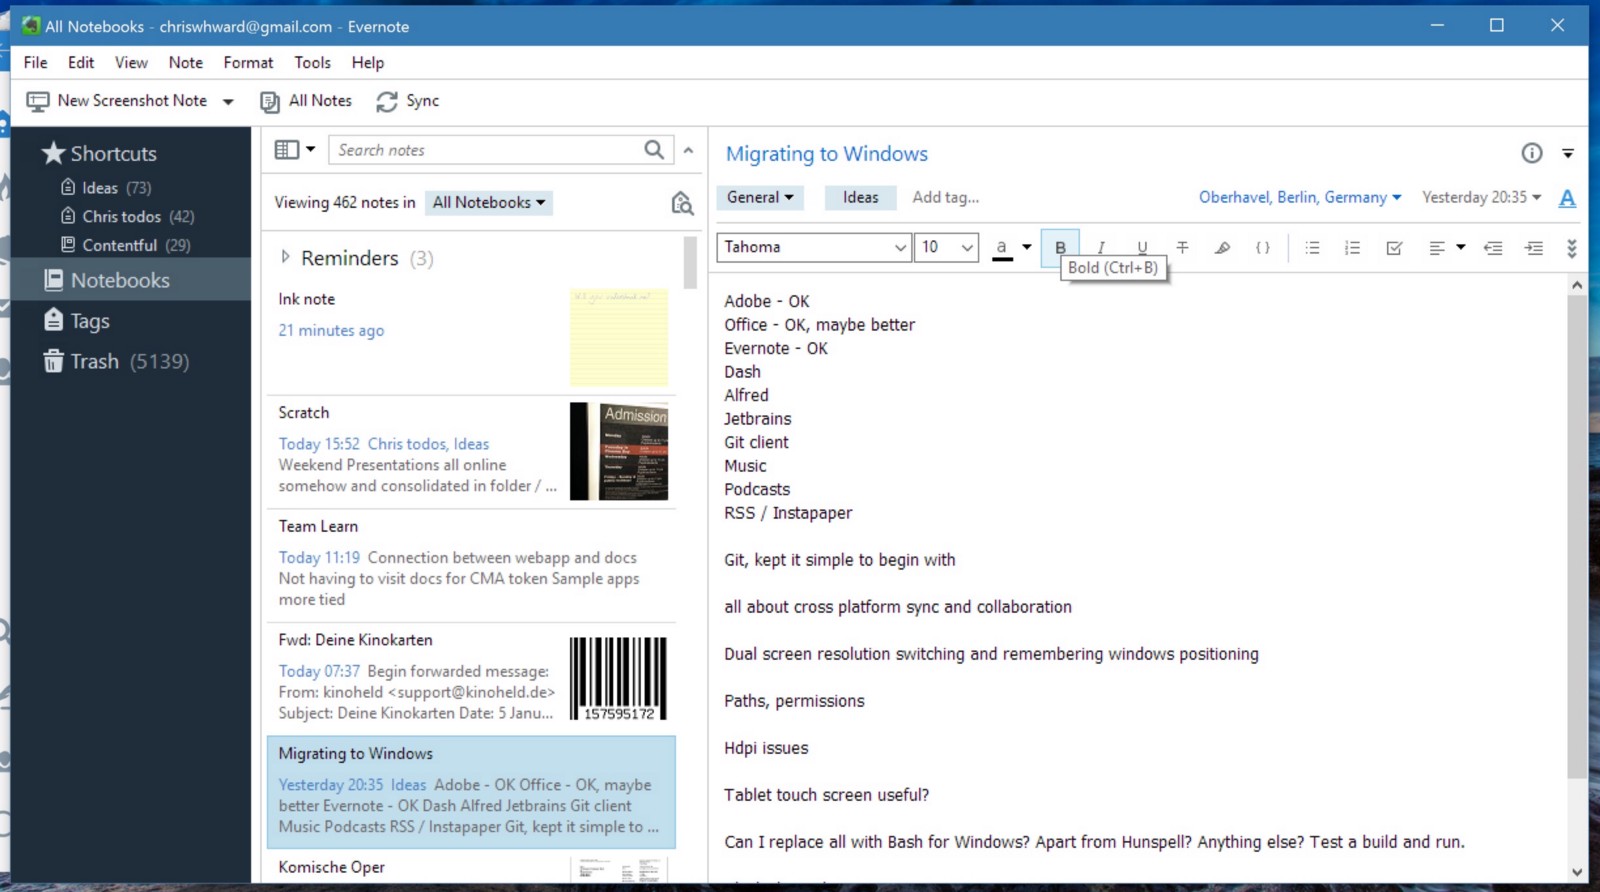Toggle underline formatting button
Screen dimensions: 1600x892
(x=1142, y=247)
